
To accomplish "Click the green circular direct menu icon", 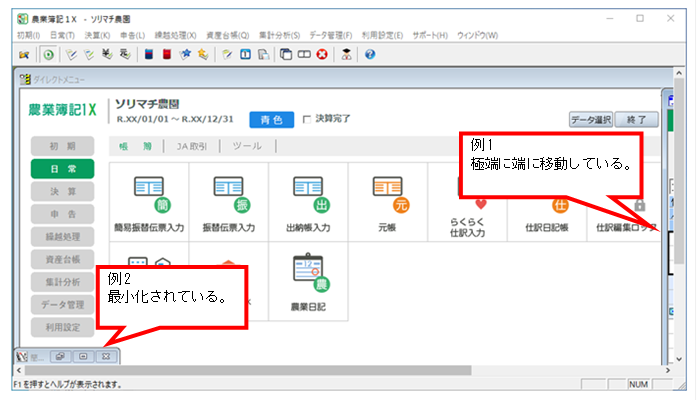I will 48,55.
